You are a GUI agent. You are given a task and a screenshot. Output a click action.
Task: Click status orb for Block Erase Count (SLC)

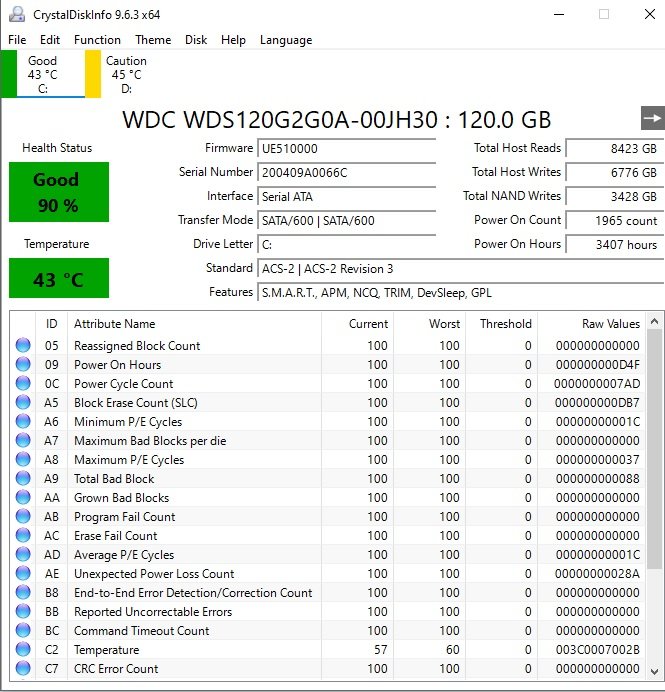(23, 402)
